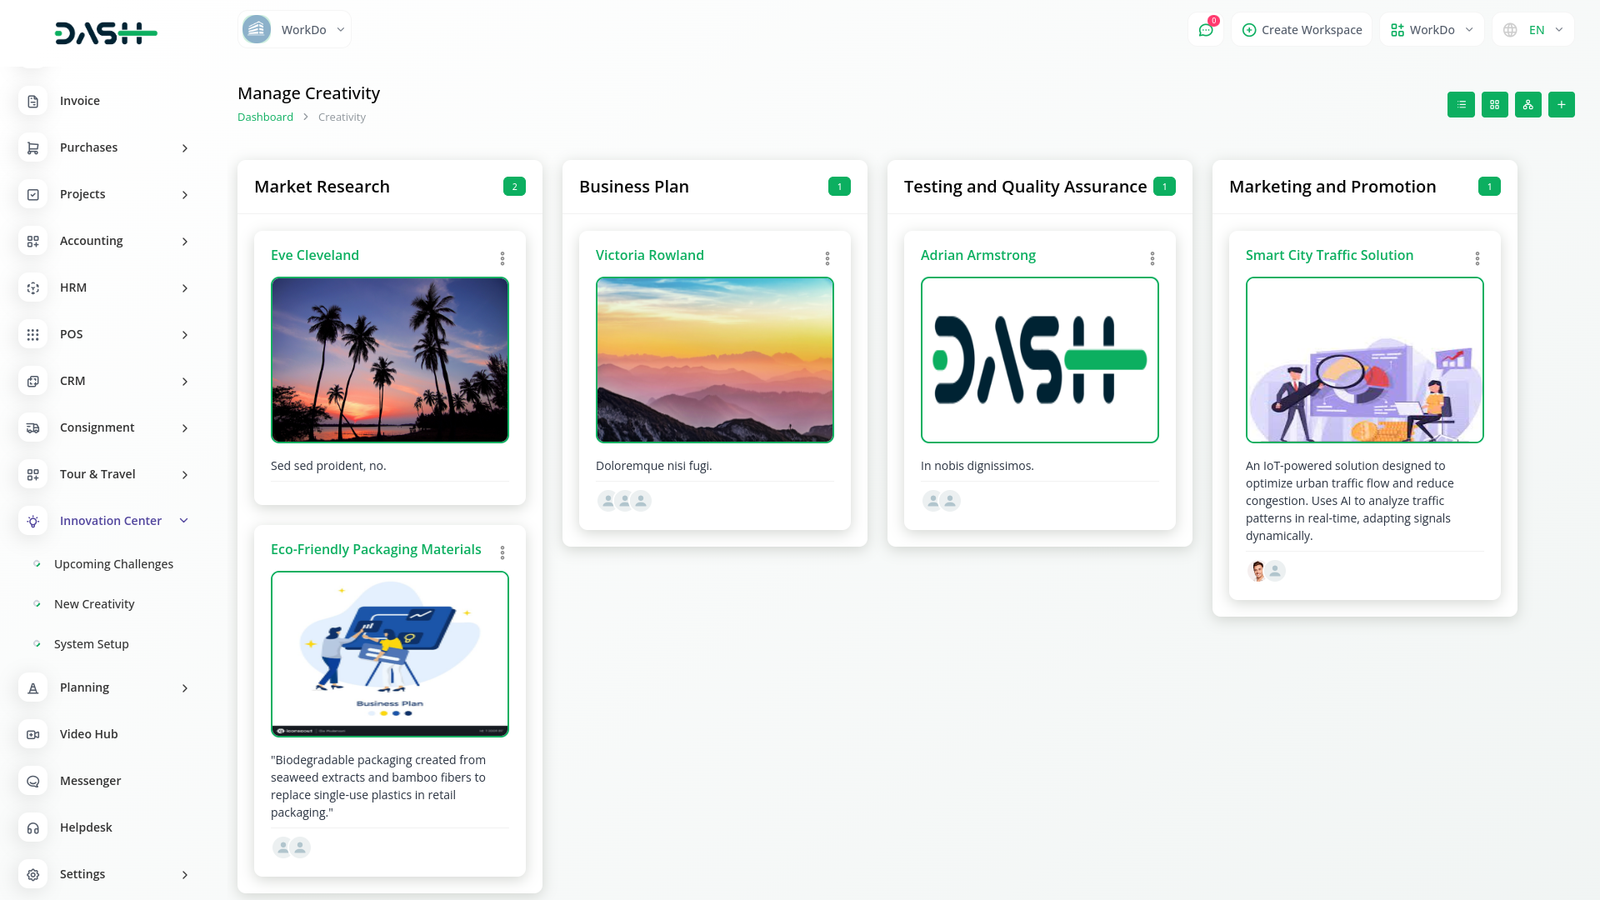Open the EN language dropdown
Image resolution: width=1600 pixels, height=900 pixels.
(1534, 30)
